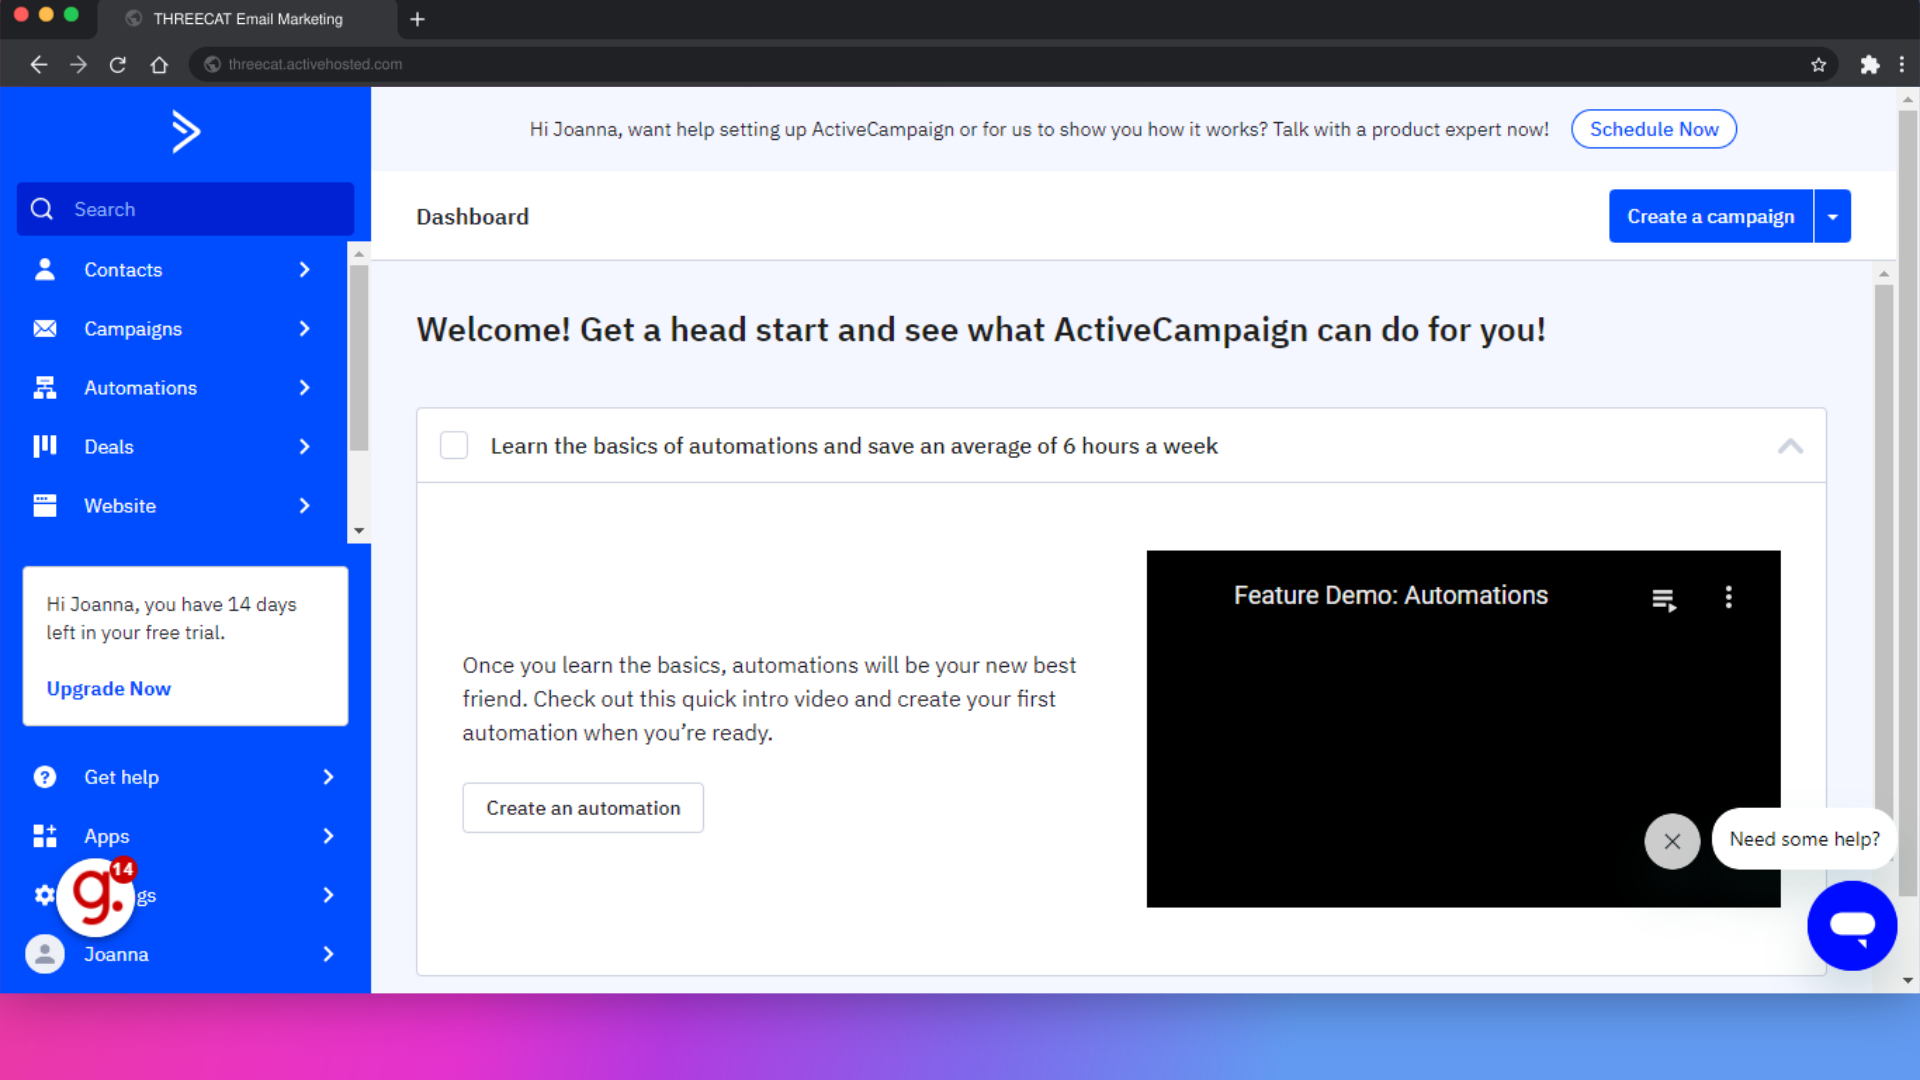The width and height of the screenshot is (1920, 1080).
Task: Click the Automations icon in sidebar
Action: point(45,388)
